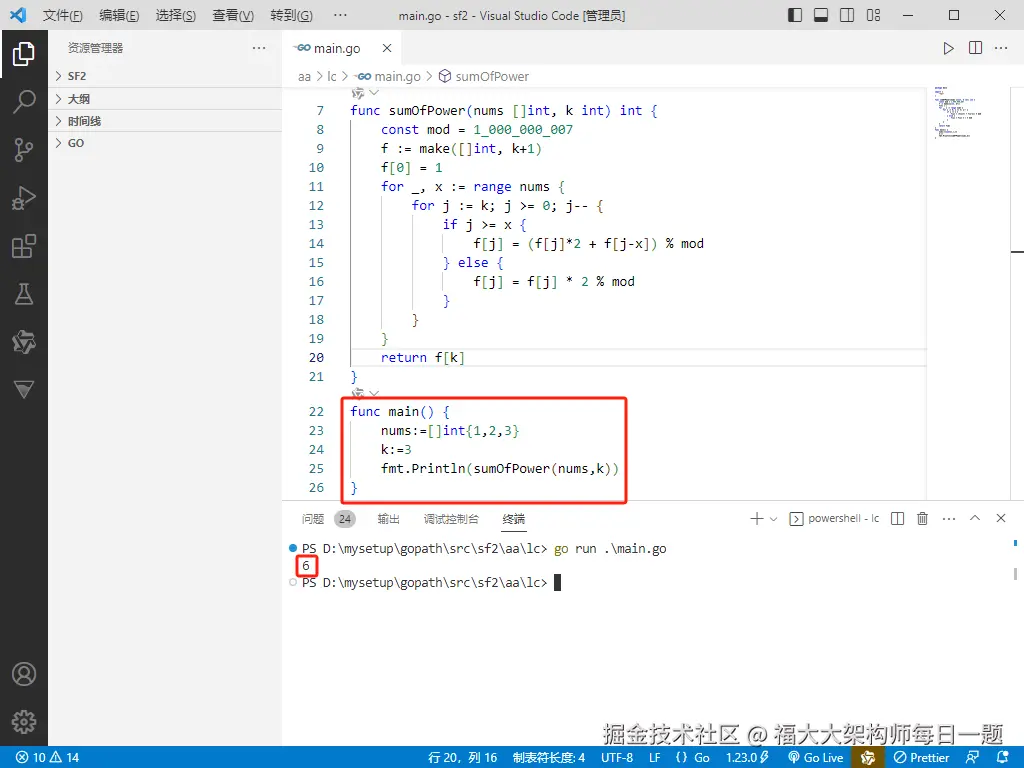
Task: Switch to the 终端 terminal tab
Action: 514,519
